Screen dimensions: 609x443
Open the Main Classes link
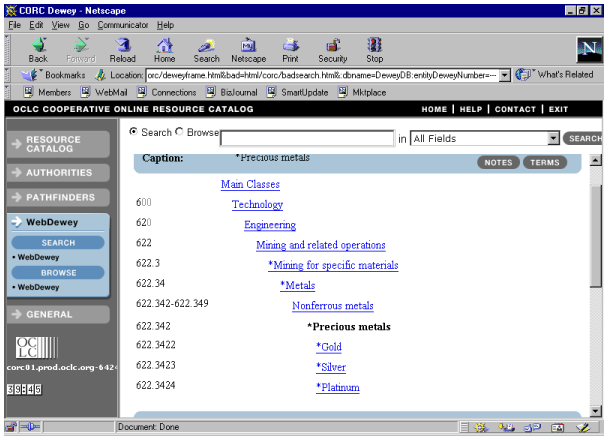coord(250,184)
